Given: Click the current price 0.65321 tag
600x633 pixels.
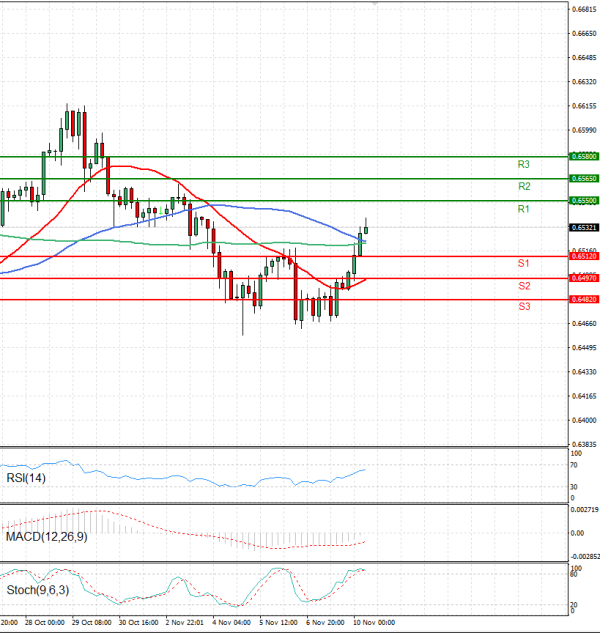Looking at the screenshot, I should [x=583, y=228].
